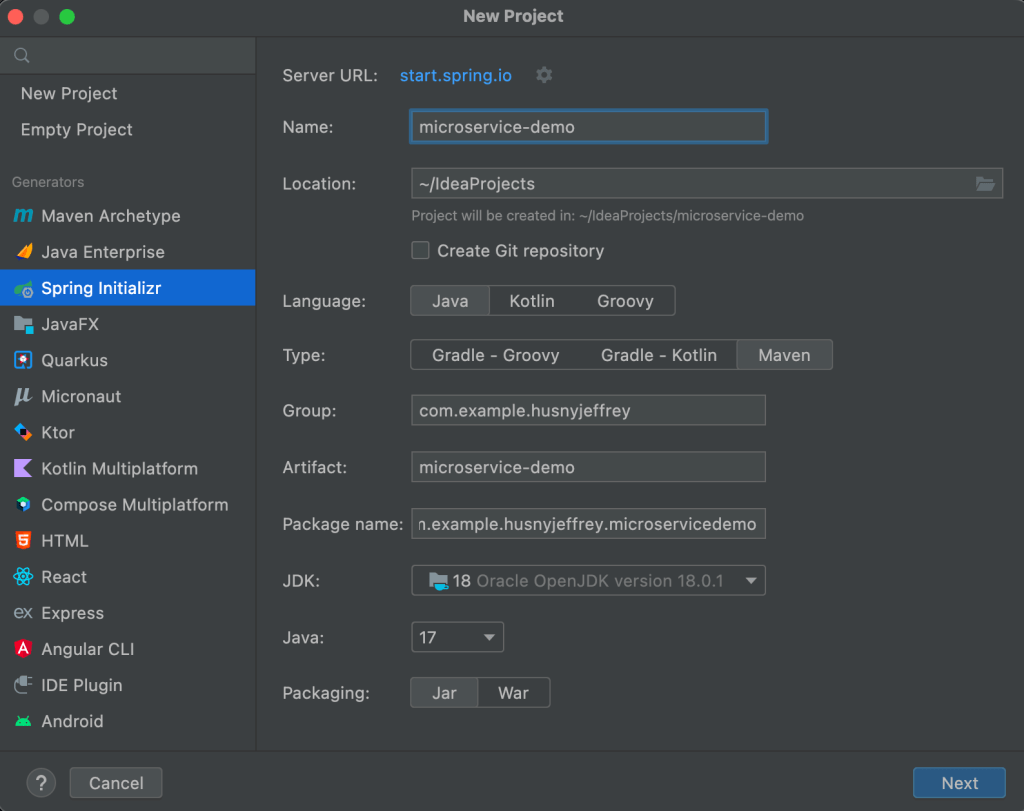Viewport: 1024px width, 811px height.
Task: Select the Maven Archetype generator icon
Action: tap(24, 215)
